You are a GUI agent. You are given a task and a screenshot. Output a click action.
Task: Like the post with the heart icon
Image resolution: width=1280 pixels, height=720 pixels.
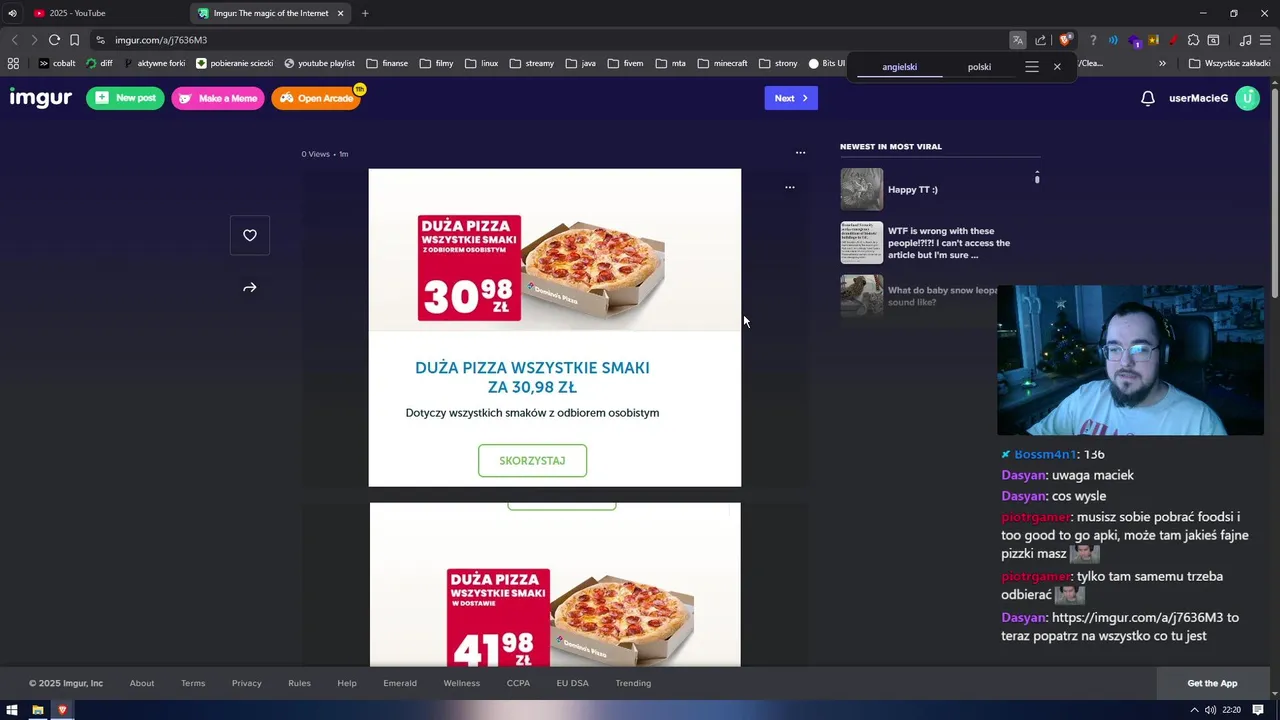point(250,235)
